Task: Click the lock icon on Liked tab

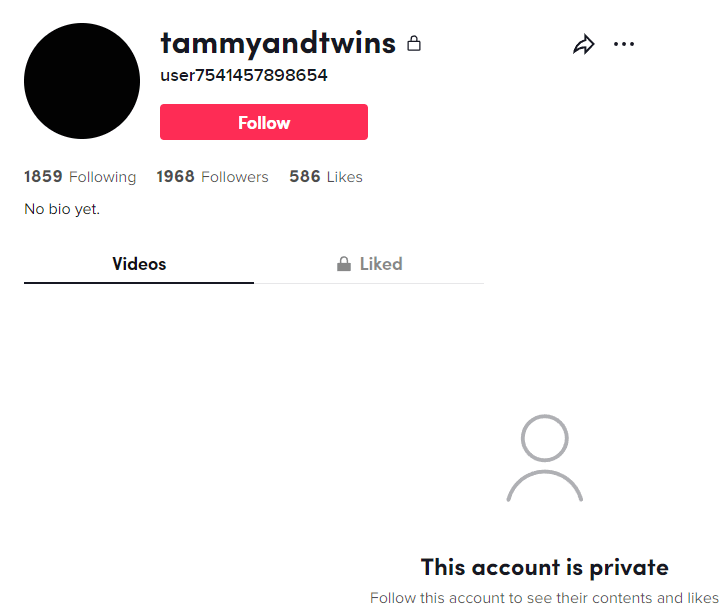Action: (x=344, y=264)
